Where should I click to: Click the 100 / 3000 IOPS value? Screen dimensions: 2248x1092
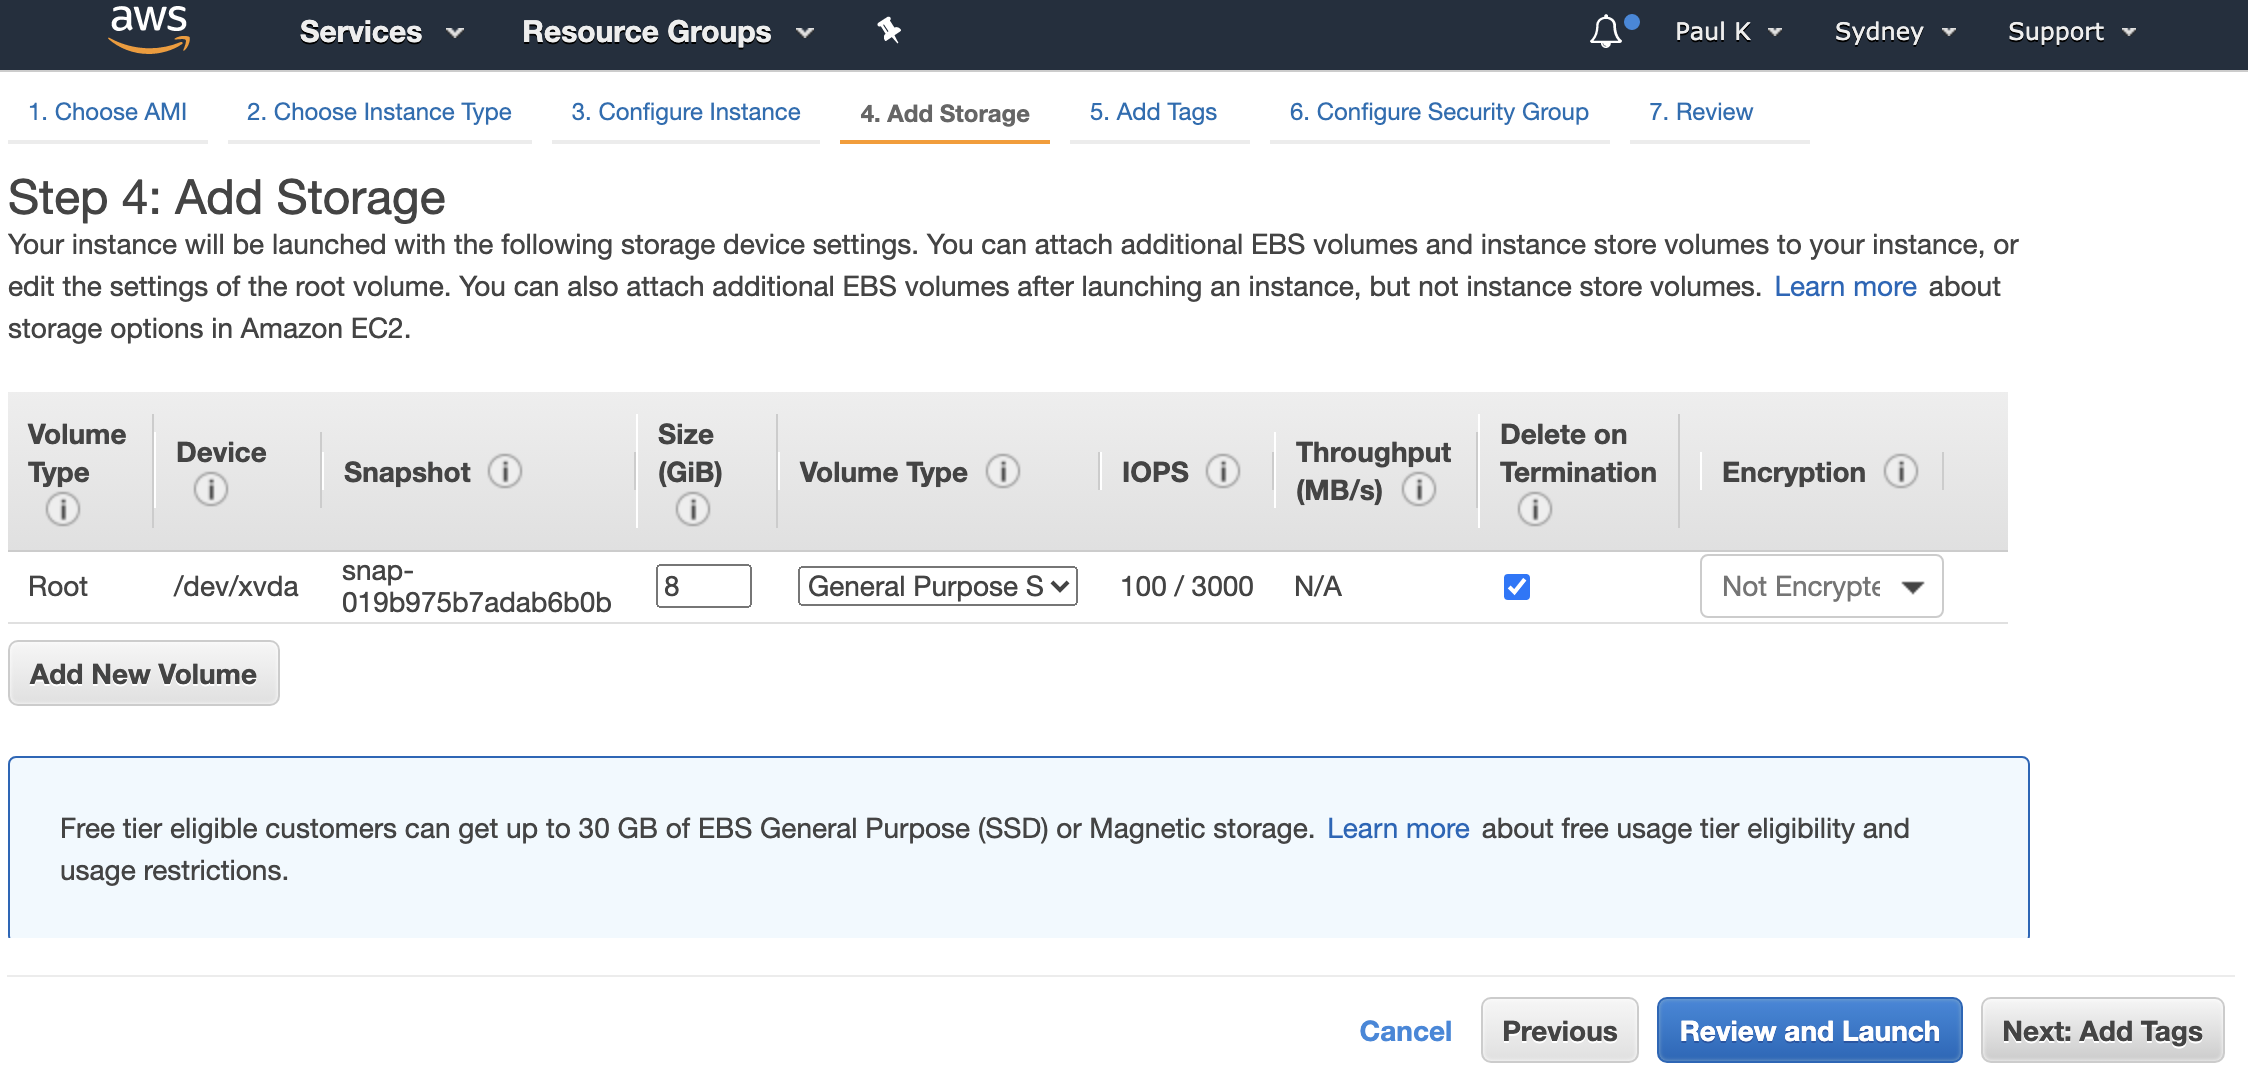tap(1187, 586)
